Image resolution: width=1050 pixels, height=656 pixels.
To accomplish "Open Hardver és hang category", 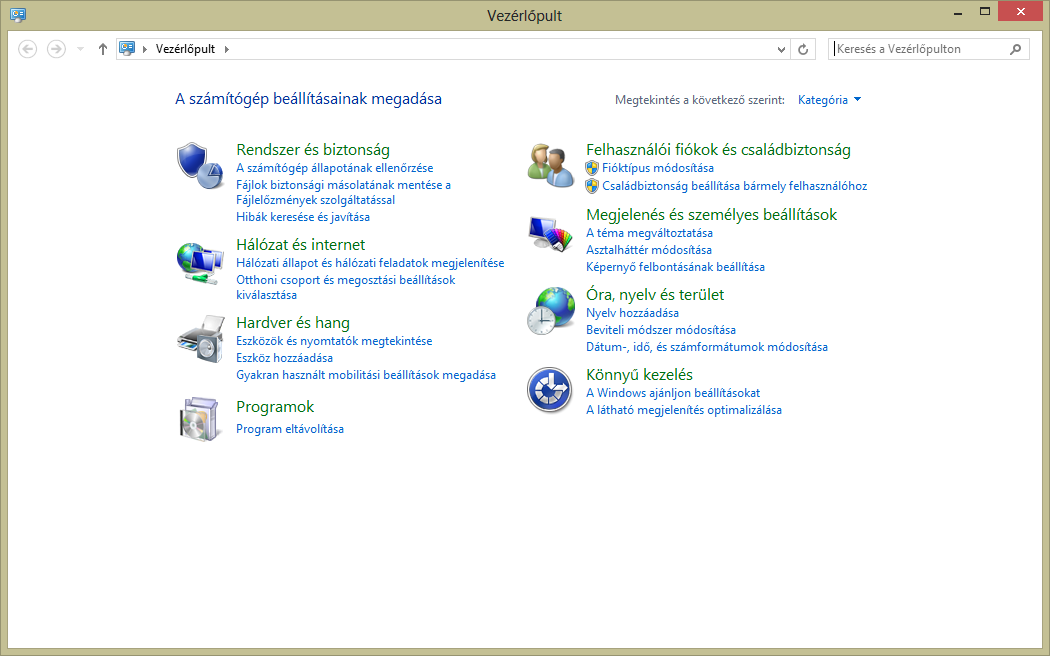I will click(293, 323).
